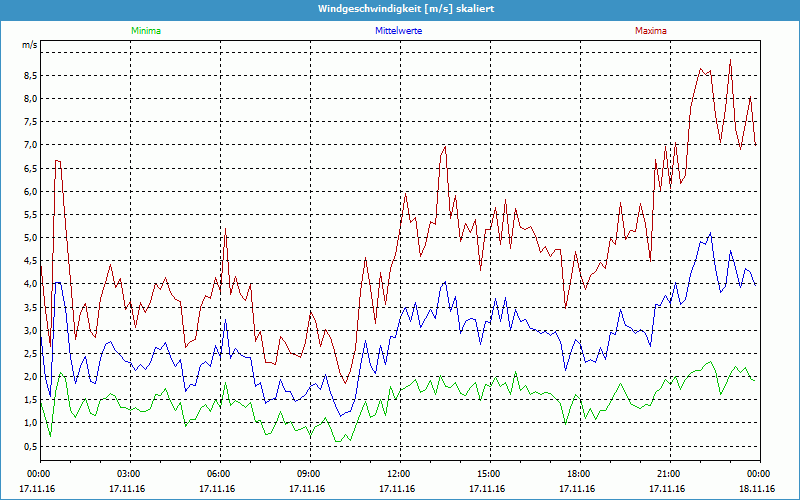This screenshot has height=500, width=800.
Task: Click the 4,0 y-axis value
Action: tap(30, 284)
